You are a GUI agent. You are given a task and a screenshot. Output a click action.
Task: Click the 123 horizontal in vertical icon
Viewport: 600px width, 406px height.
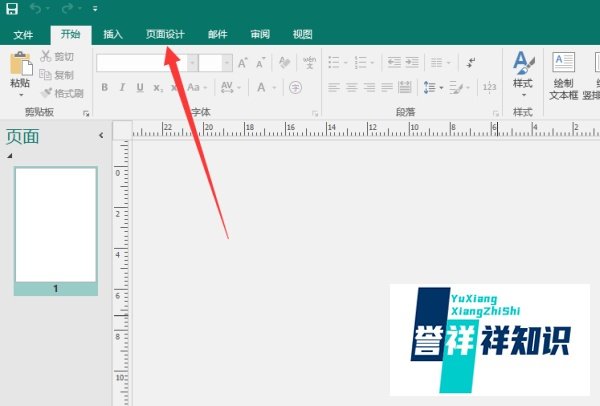point(489,88)
